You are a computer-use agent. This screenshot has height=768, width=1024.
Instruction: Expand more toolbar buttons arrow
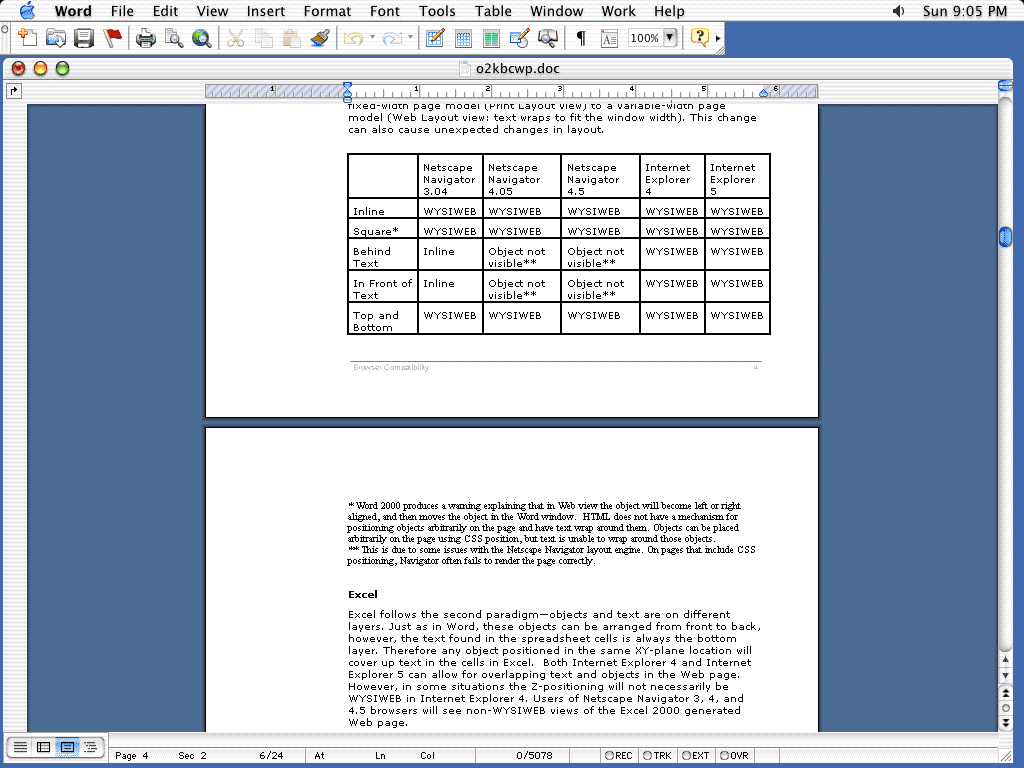coord(718,39)
